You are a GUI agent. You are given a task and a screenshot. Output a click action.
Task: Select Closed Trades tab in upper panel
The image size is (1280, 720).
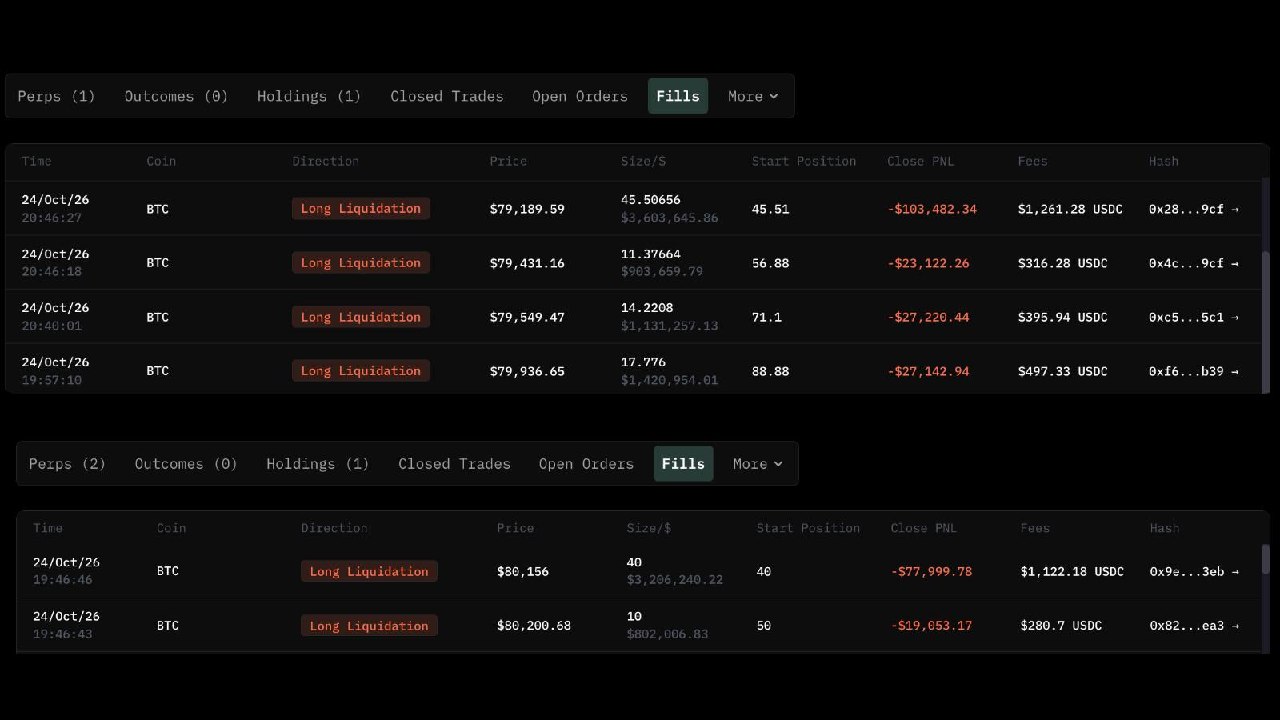pos(447,96)
